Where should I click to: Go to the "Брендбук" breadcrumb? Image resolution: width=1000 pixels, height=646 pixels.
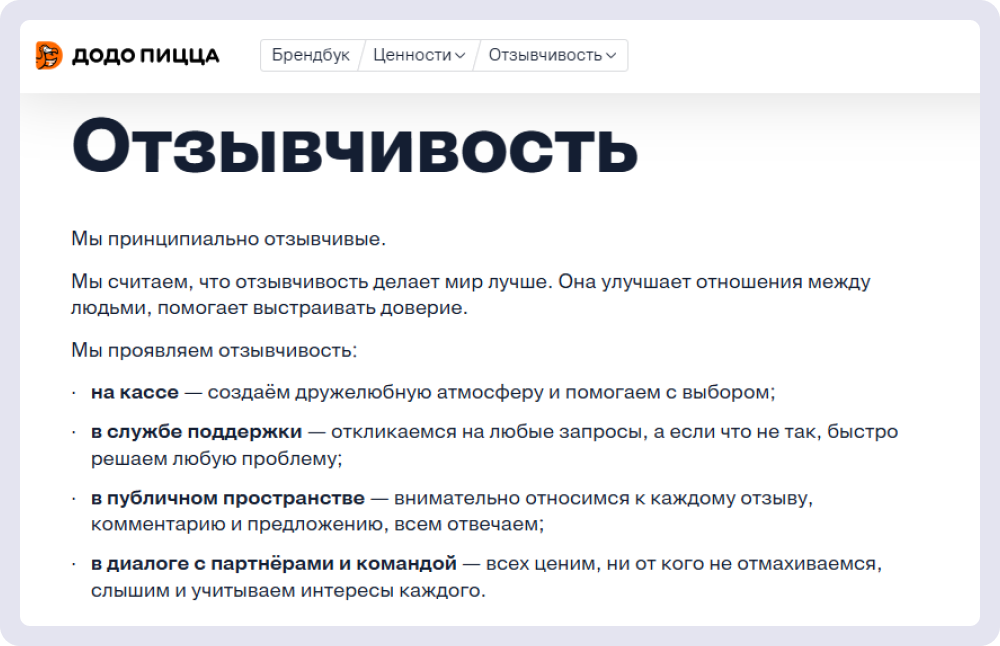click(311, 55)
